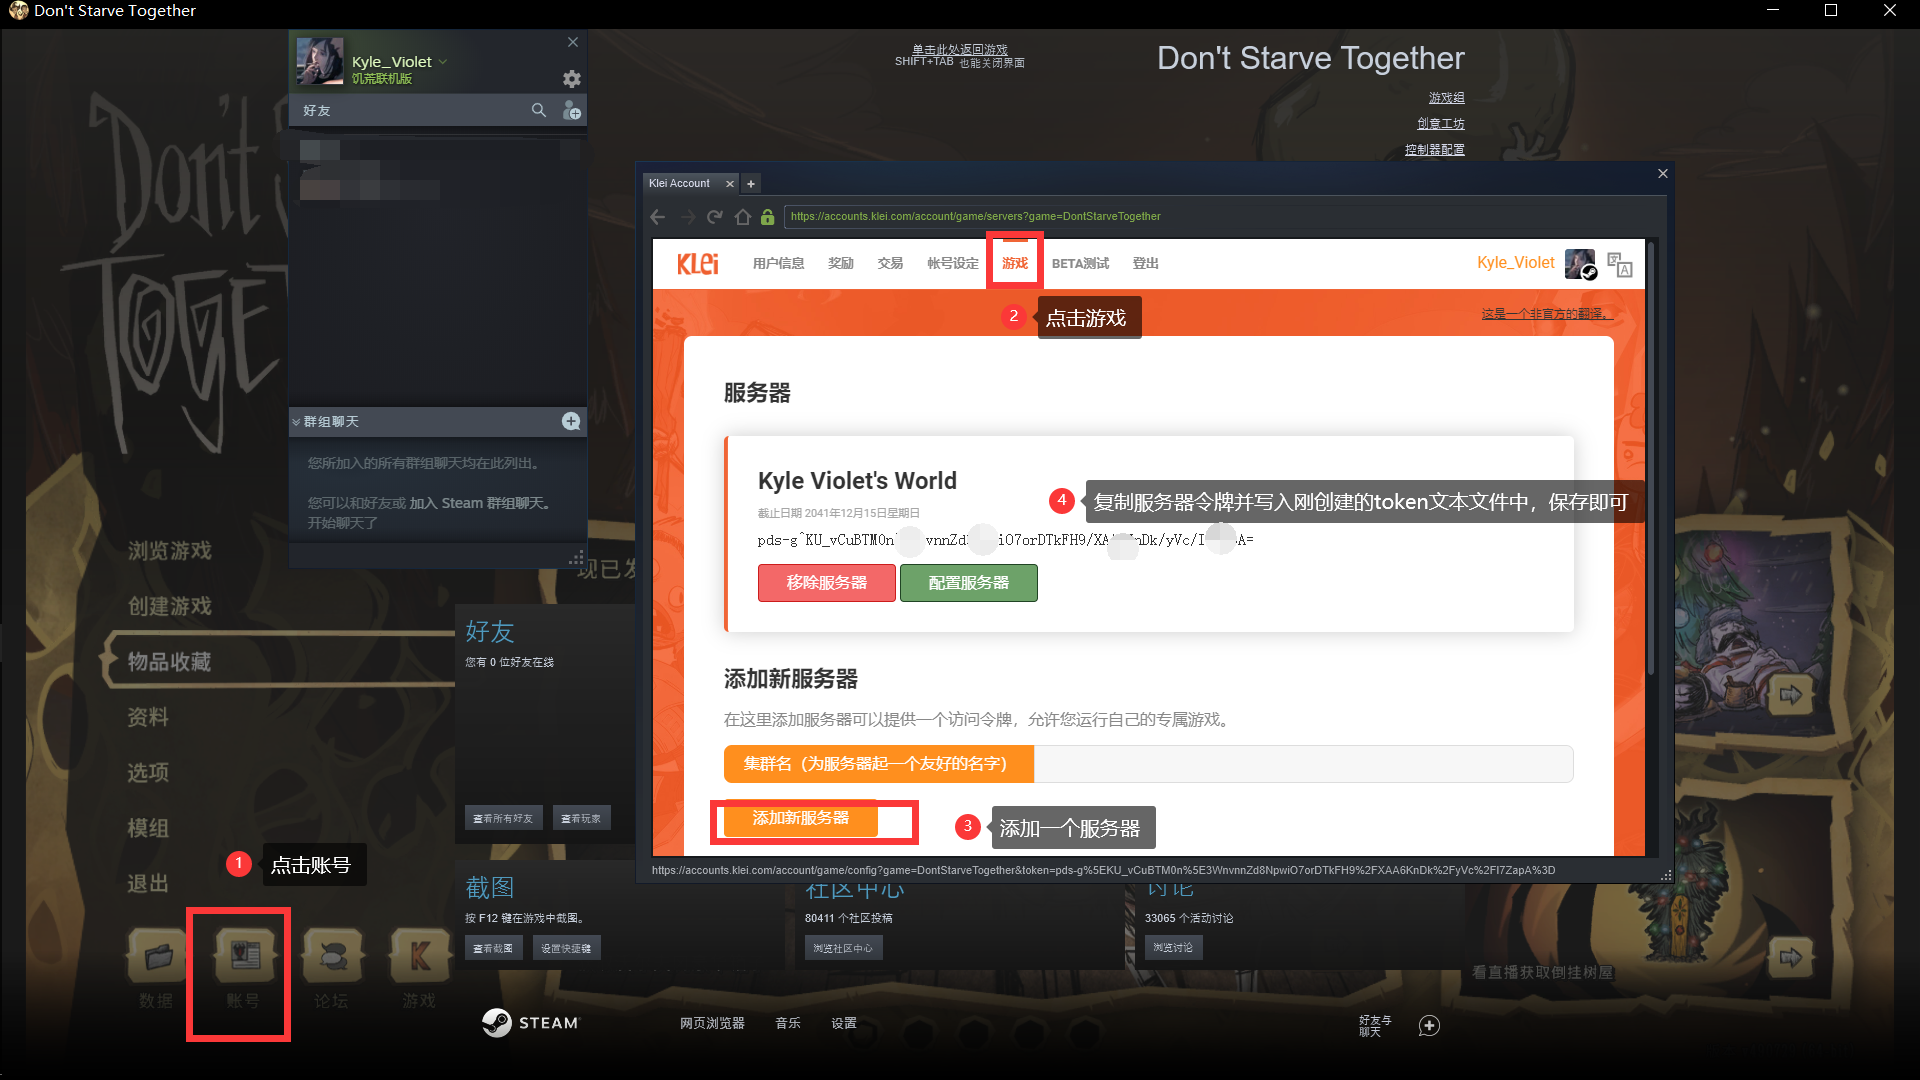Viewport: 1920px width, 1080px height.
Task: Search friends using the magnifier icon
Action: click(539, 110)
